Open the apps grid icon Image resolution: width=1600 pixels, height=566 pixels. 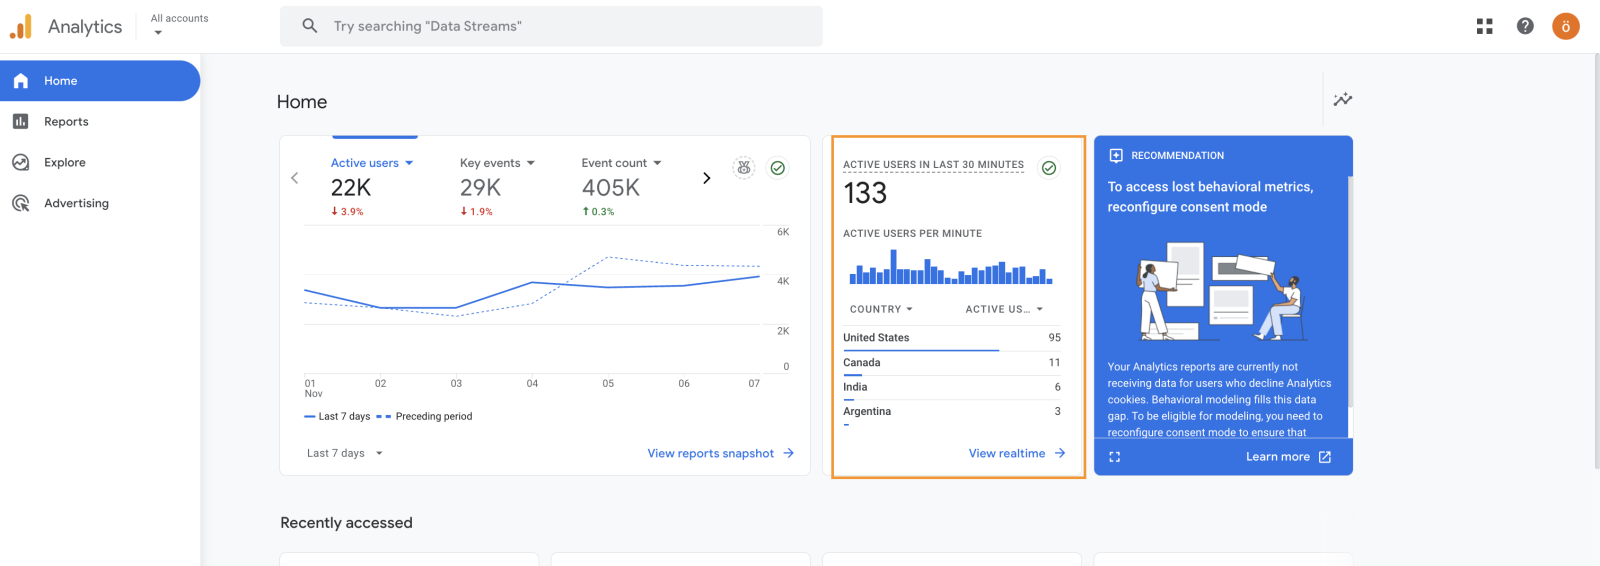(x=1485, y=26)
